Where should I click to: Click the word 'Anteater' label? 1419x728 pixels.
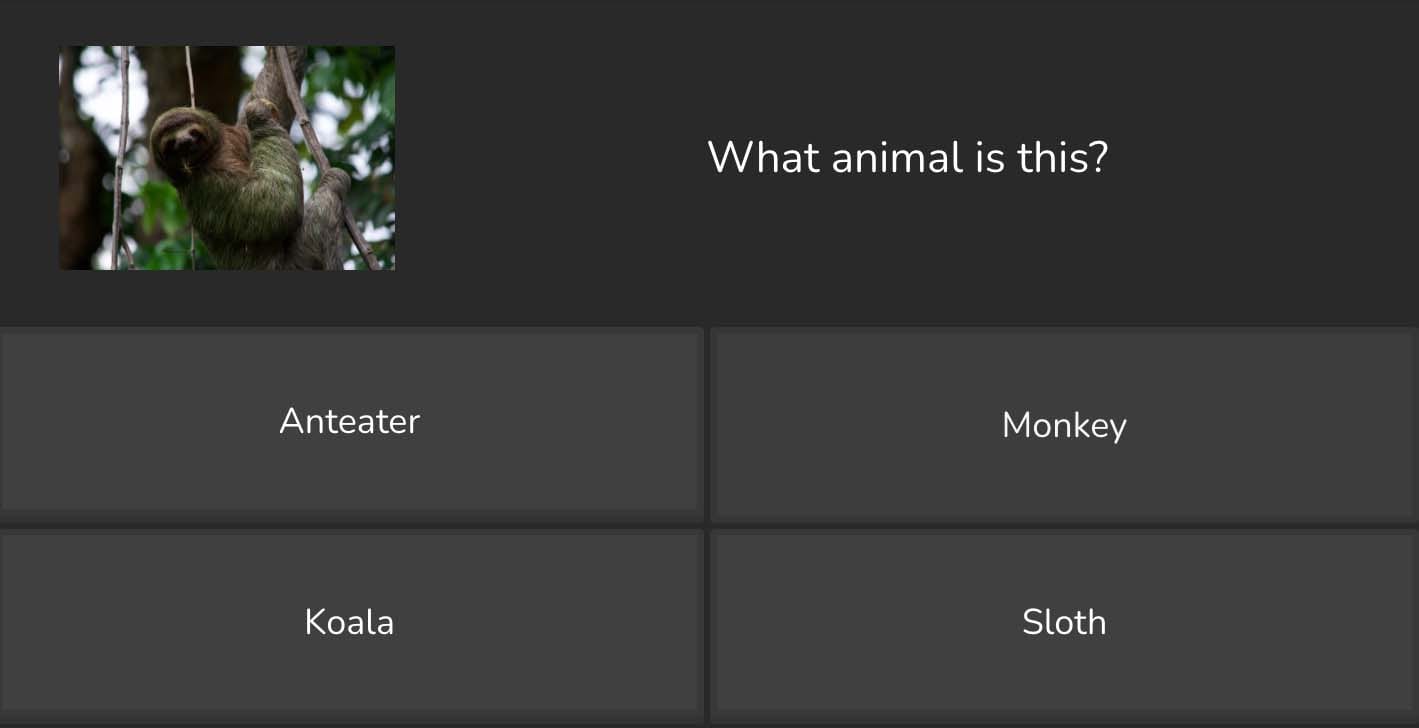[349, 421]
